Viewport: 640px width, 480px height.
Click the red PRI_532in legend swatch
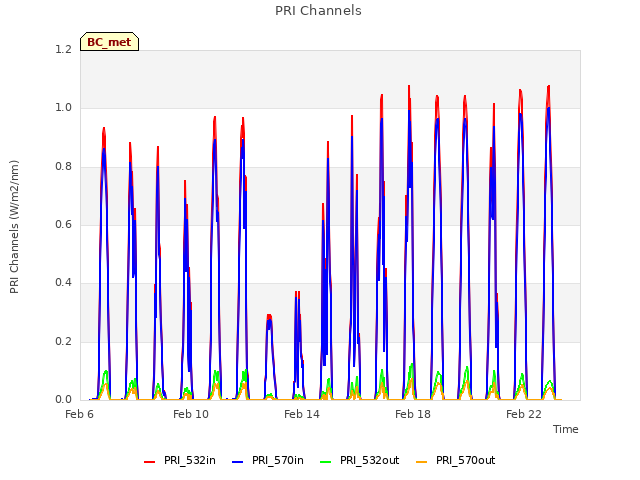149,461
